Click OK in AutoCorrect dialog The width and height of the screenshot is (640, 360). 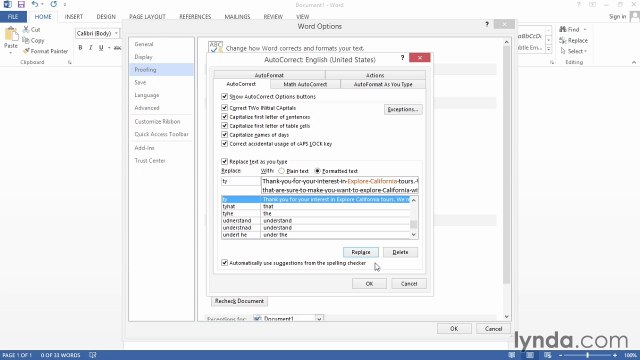369,284
